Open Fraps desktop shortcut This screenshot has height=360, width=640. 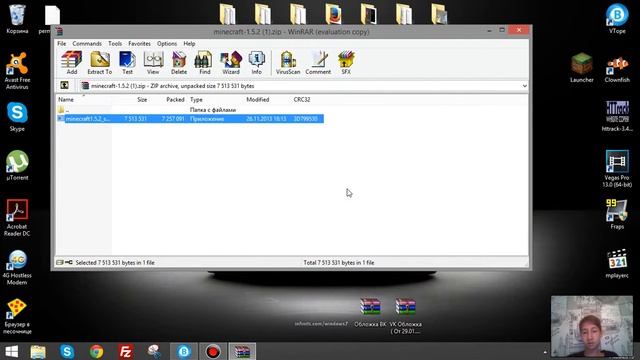[x=617, y=214]
